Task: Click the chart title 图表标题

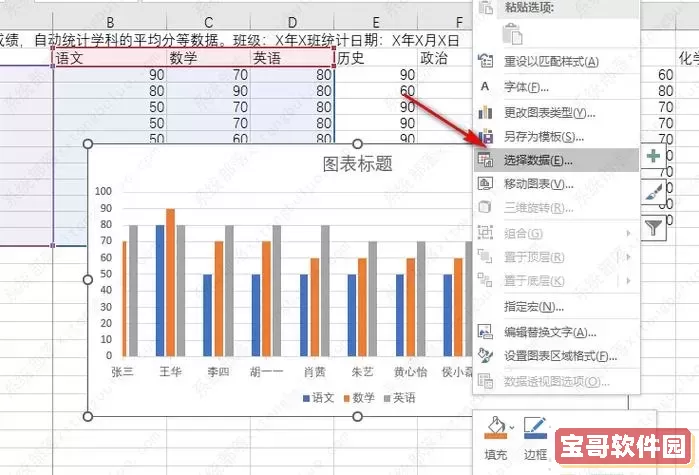Action: [358, 164]
